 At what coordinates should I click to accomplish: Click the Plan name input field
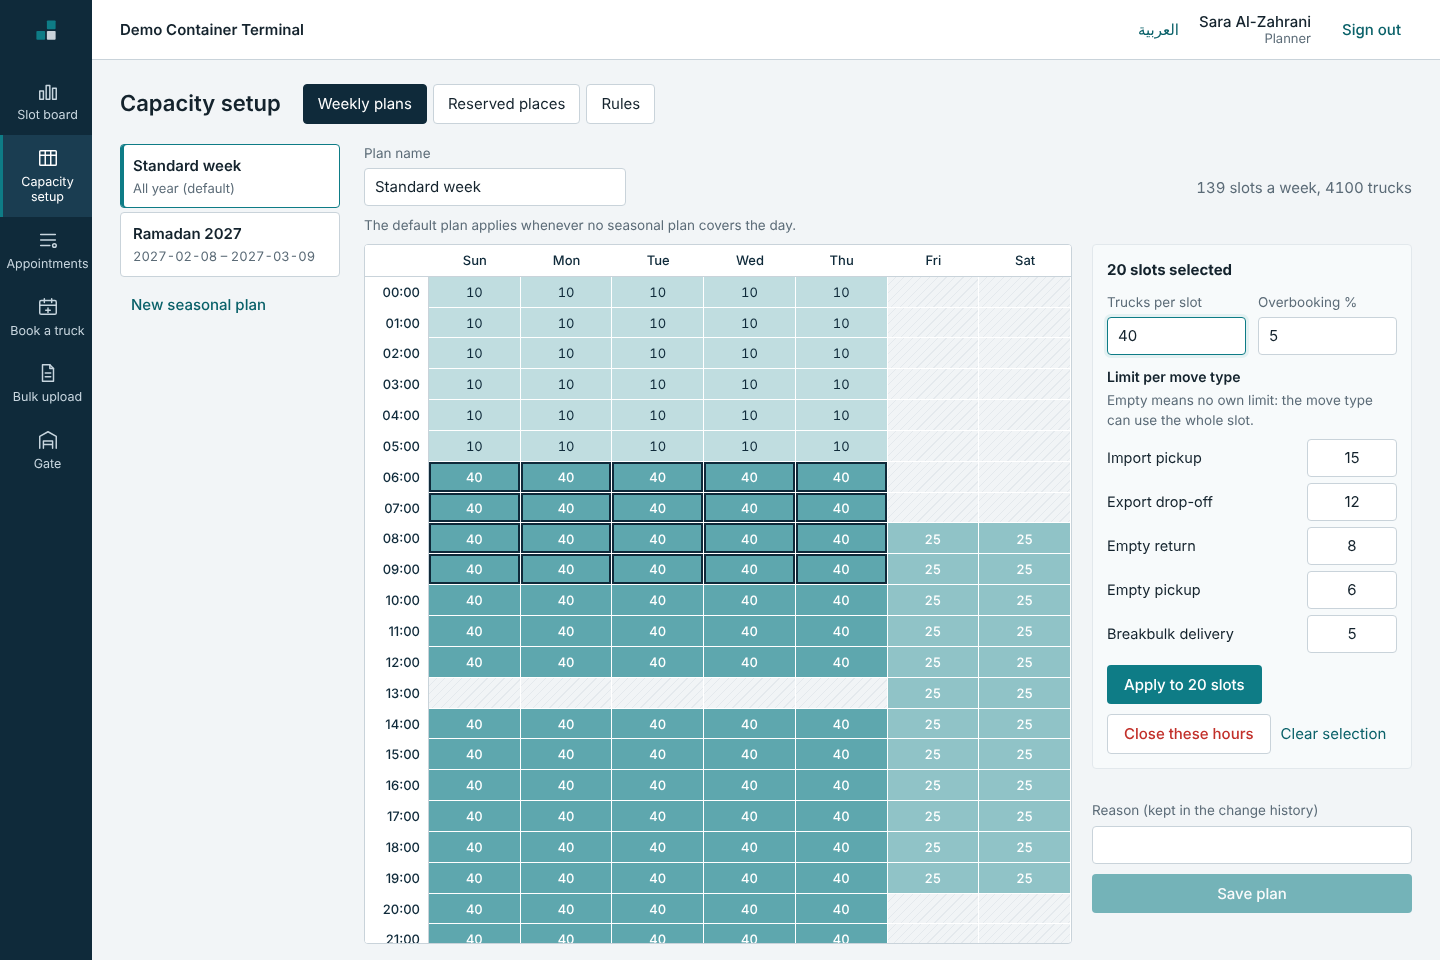pyautogui.click(x=495, y=187)
